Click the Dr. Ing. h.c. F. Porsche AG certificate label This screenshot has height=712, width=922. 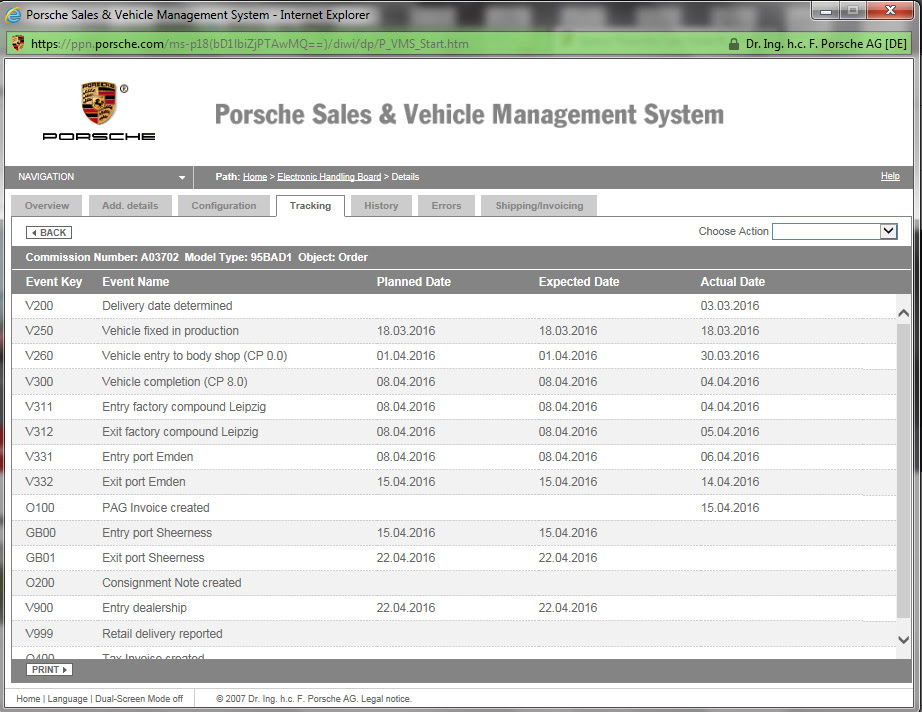coord(826,44)
